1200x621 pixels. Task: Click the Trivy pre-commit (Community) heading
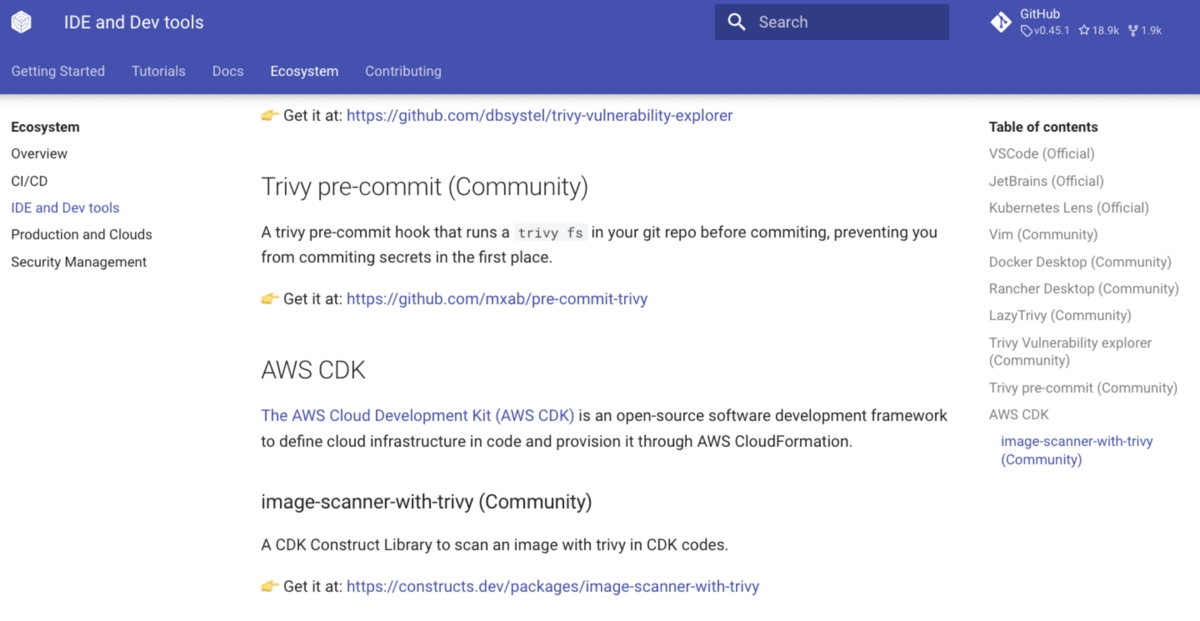[x=425, y=187]
